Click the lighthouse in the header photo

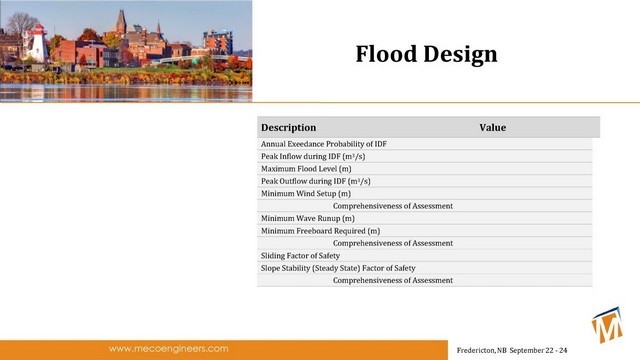37,43
